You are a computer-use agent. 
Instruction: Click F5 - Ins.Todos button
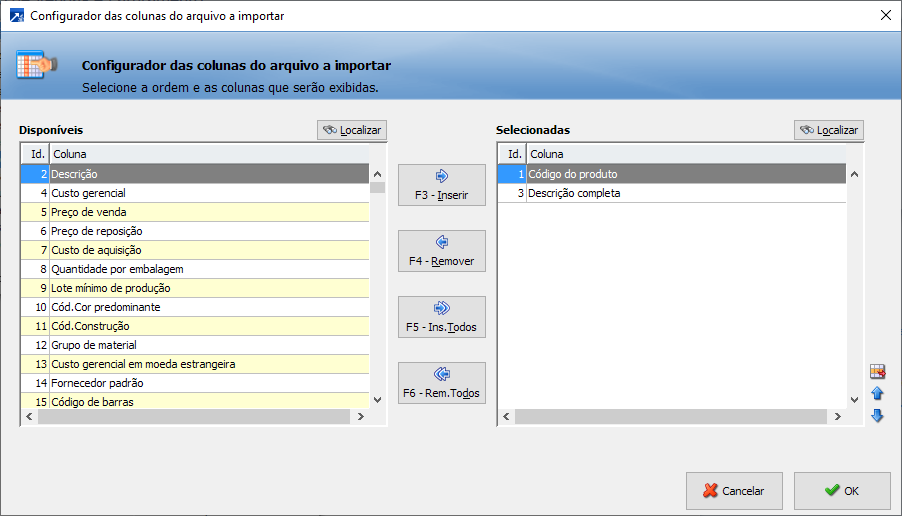pos(442,317)
